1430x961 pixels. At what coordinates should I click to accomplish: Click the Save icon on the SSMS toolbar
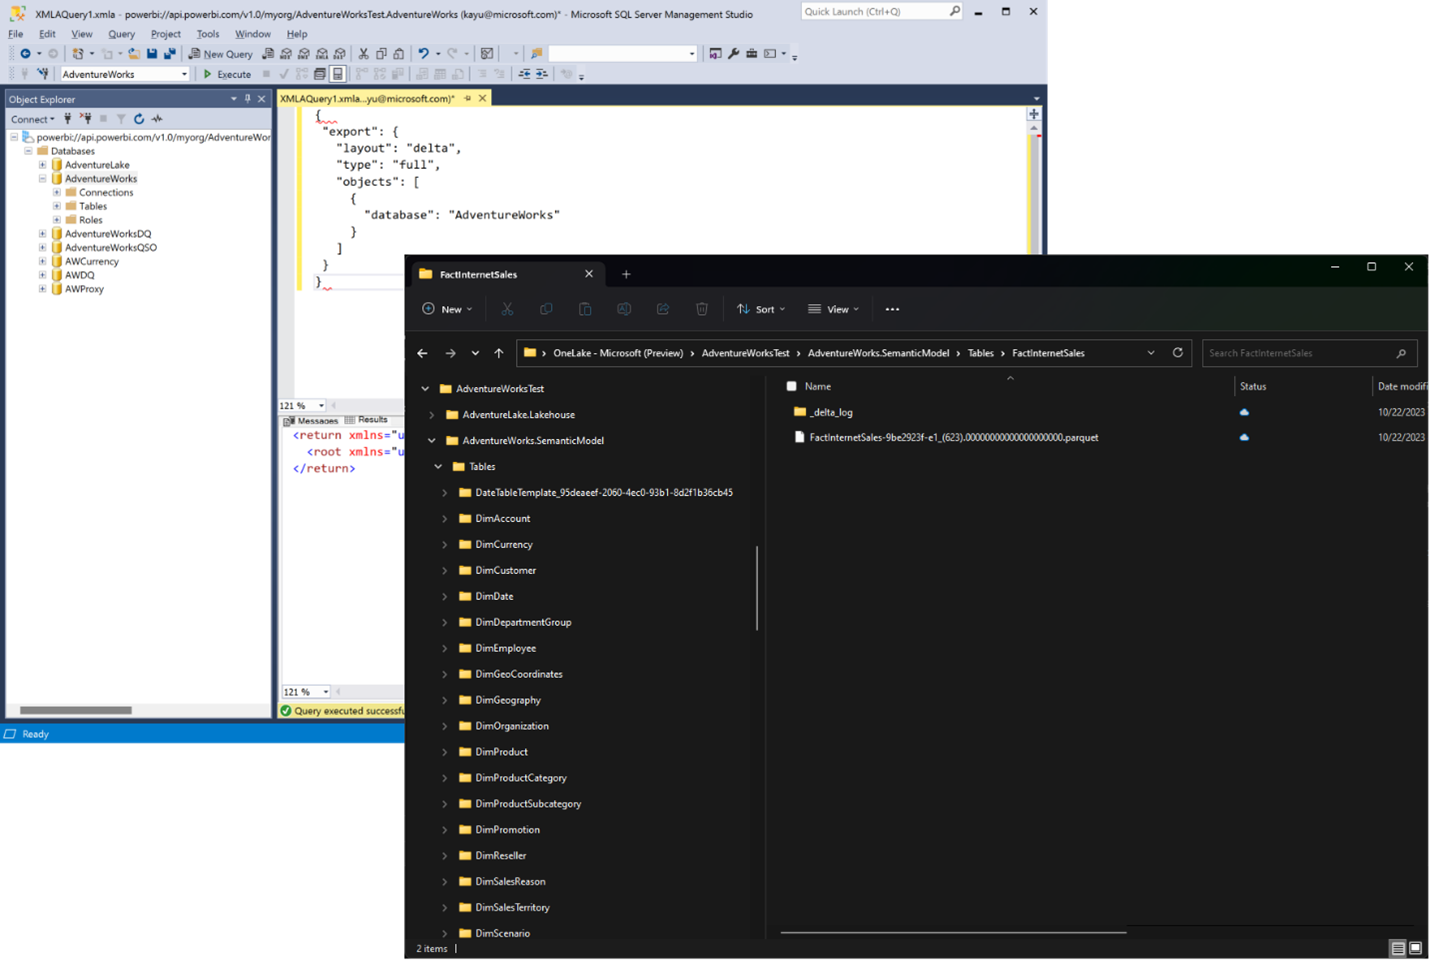coord(153,53)
